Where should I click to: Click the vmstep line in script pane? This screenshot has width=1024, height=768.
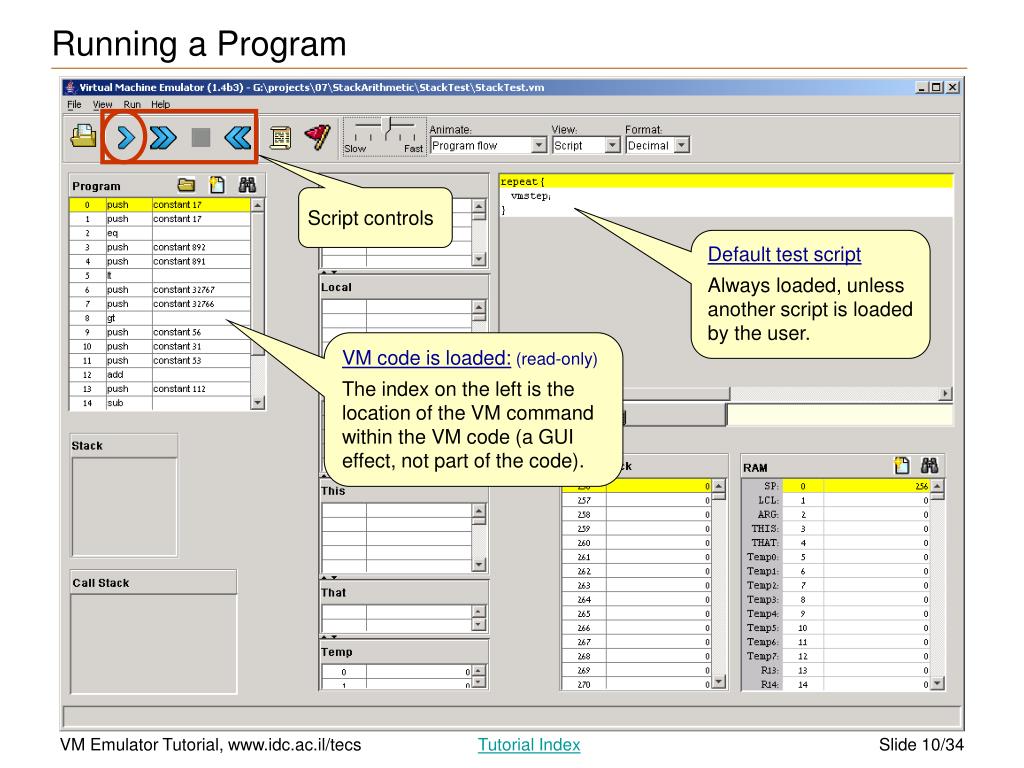(726, 196)
